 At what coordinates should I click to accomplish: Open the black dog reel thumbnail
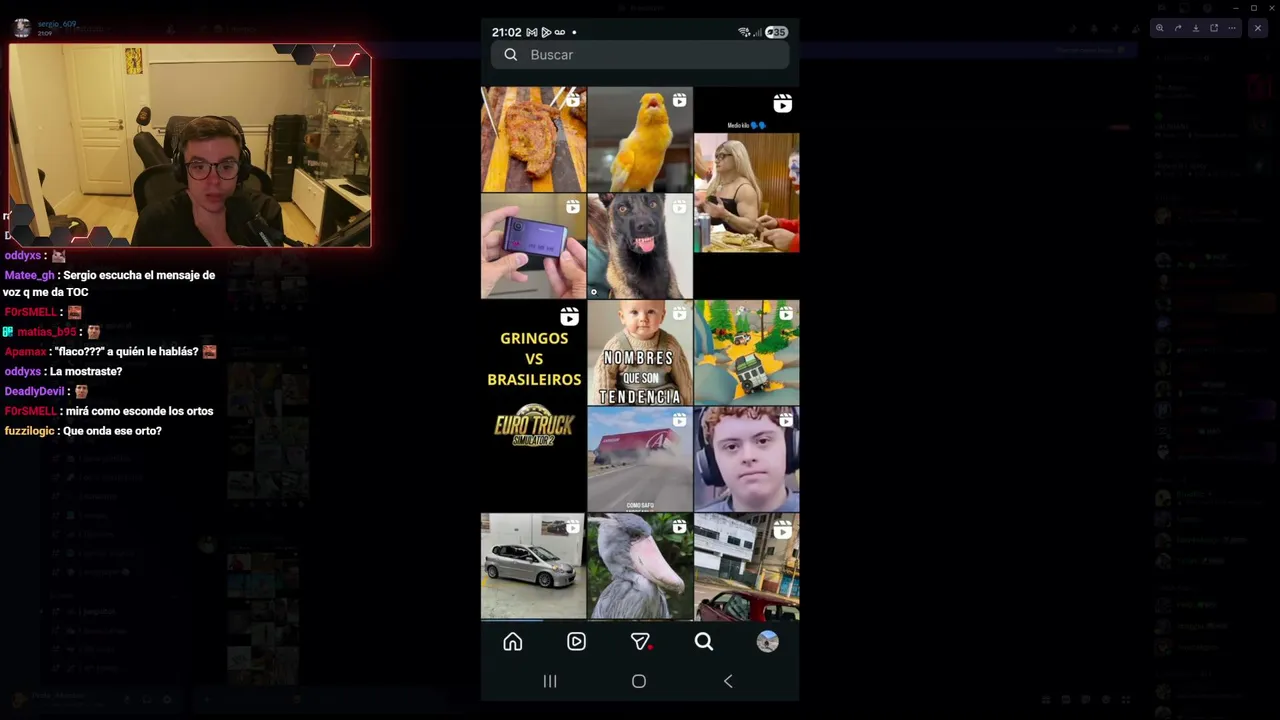[x=640, y=246]
